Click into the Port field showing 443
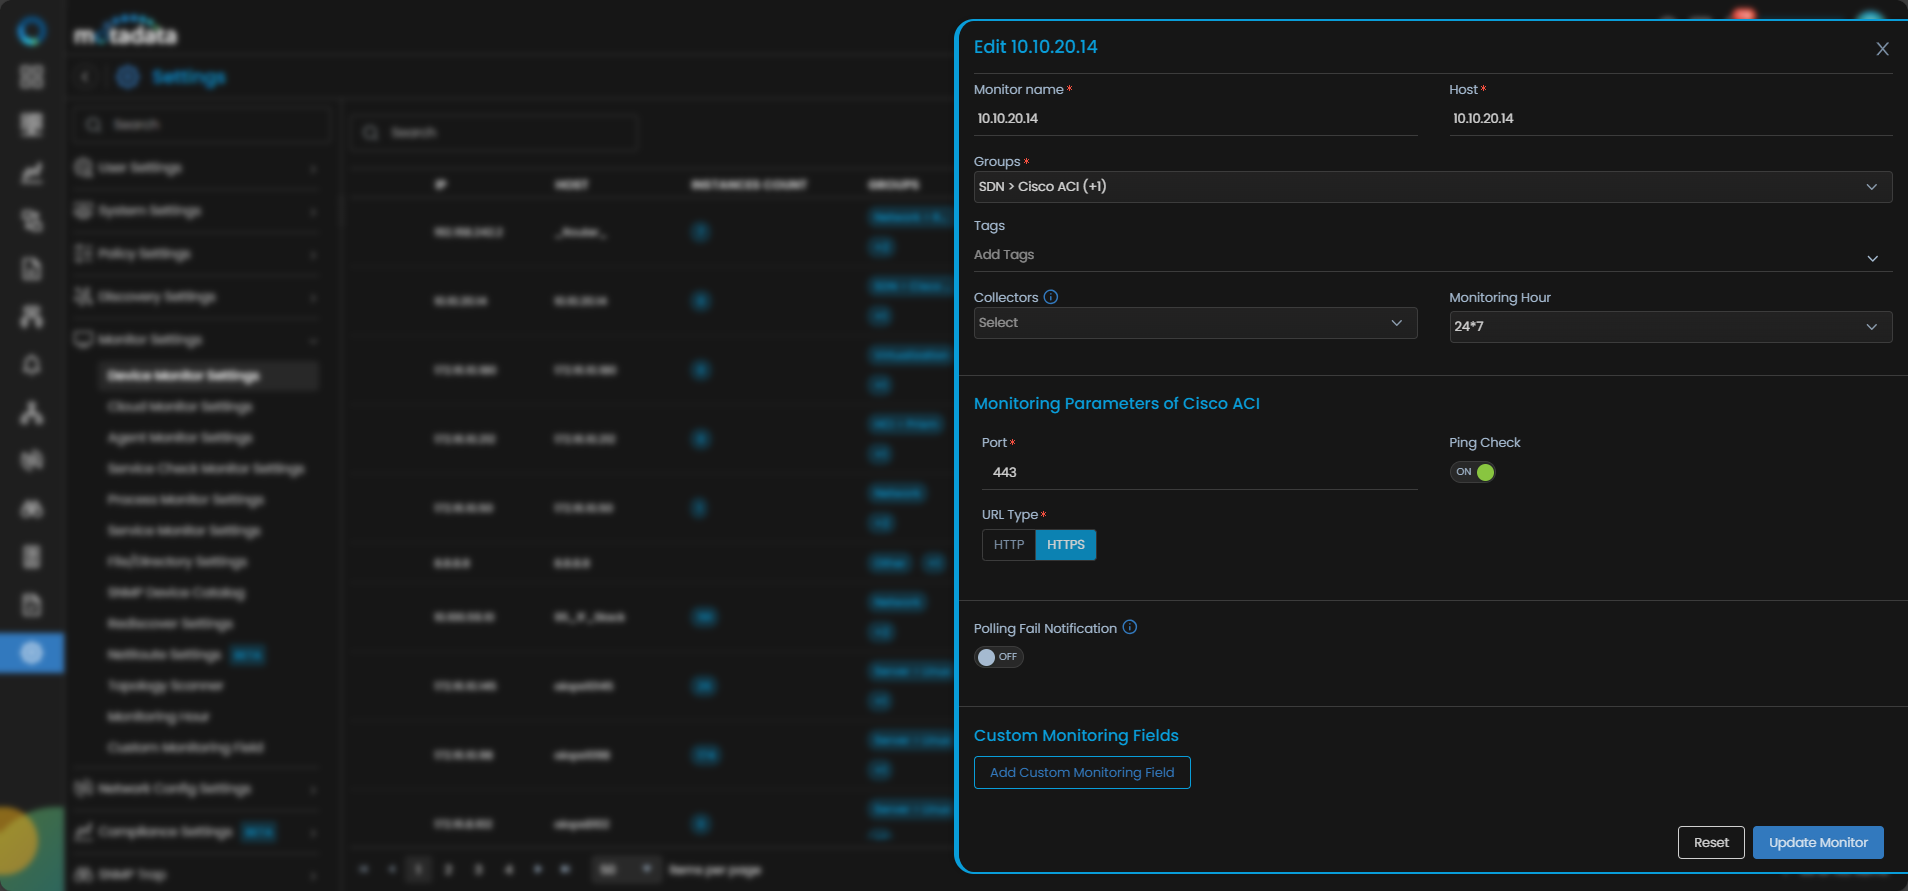 click(1199, 473)
